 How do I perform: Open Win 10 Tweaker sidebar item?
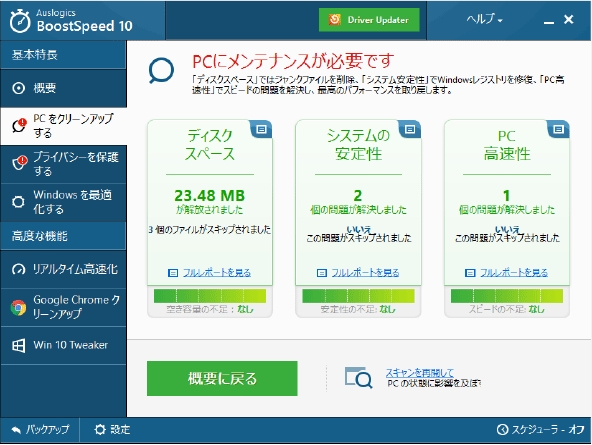[x=63, y=345]
